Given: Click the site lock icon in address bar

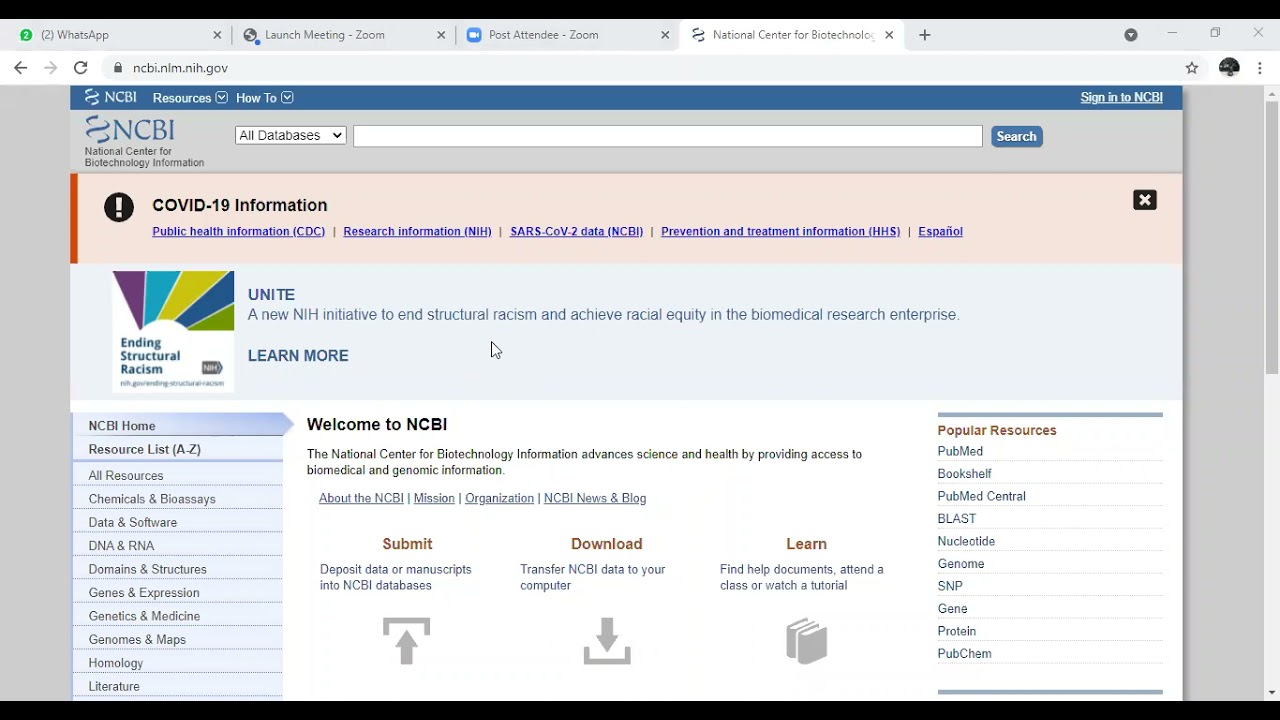Looking at the screenshot, I should point(118,68).
